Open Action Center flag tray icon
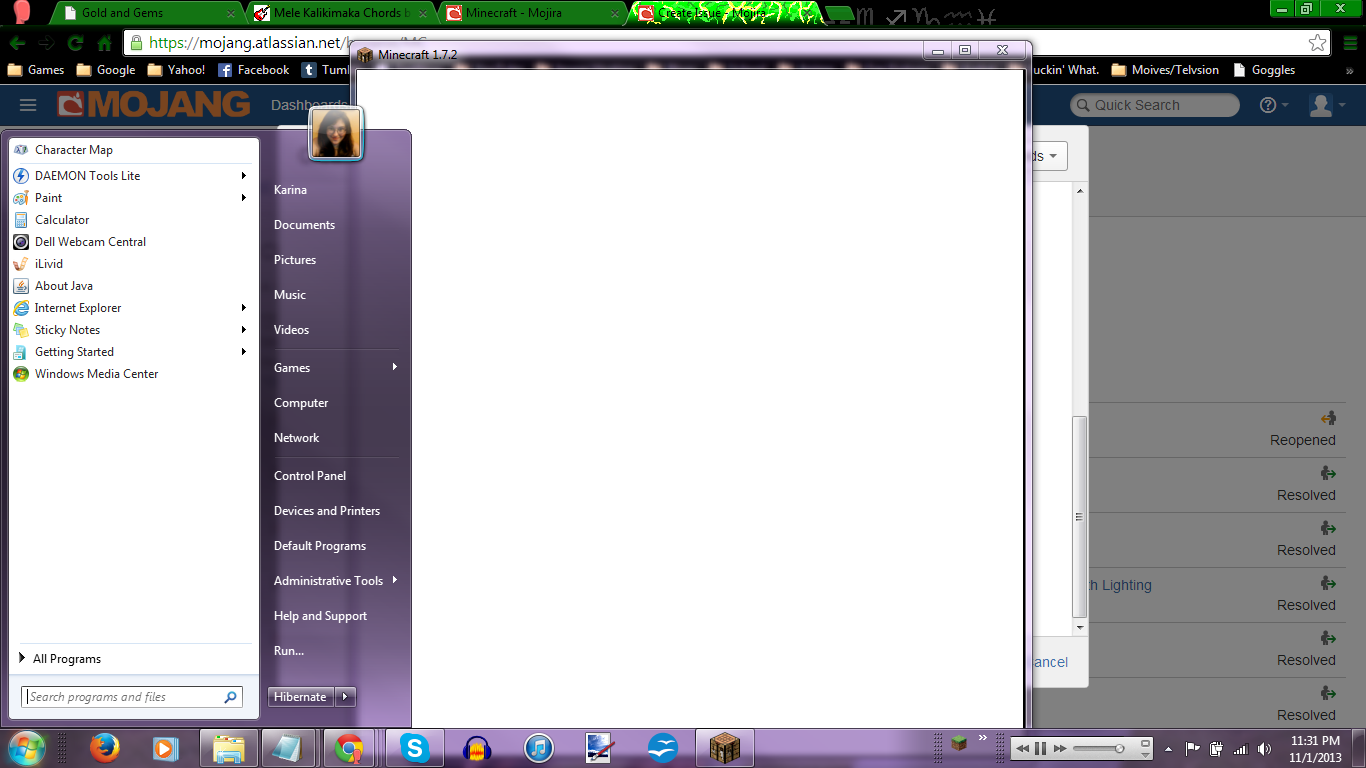 pyautogui.click(x=1193, y=748)
